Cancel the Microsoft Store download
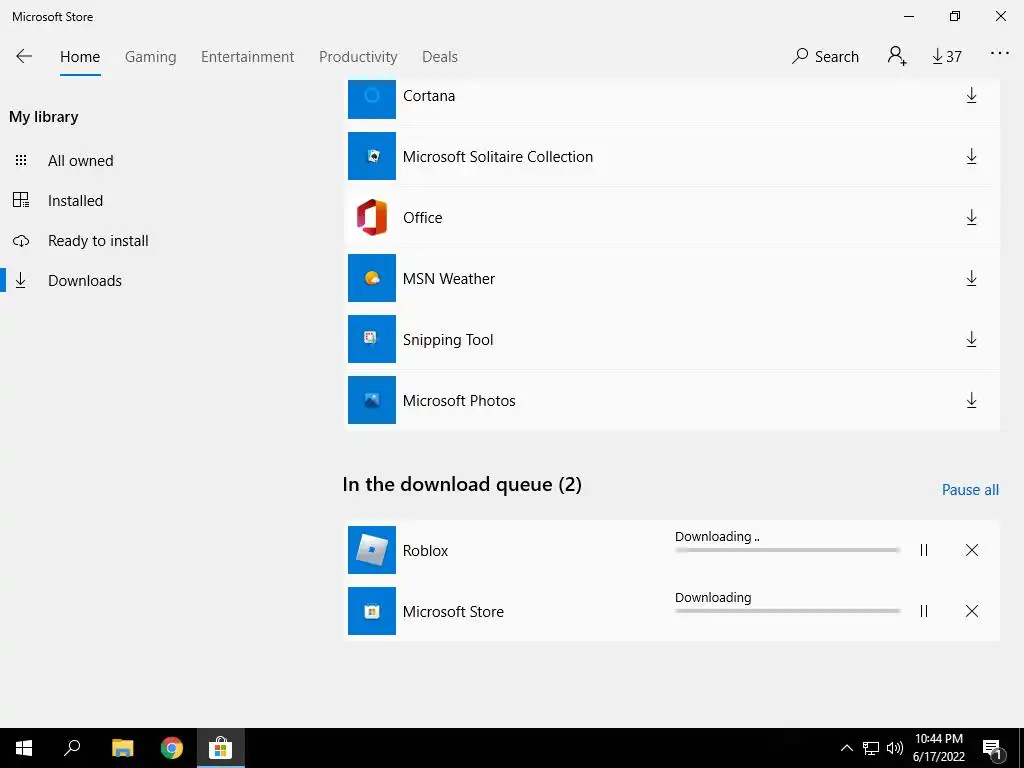The height and width of the screenshot is (768, 1024). click(x=972, y=611)
